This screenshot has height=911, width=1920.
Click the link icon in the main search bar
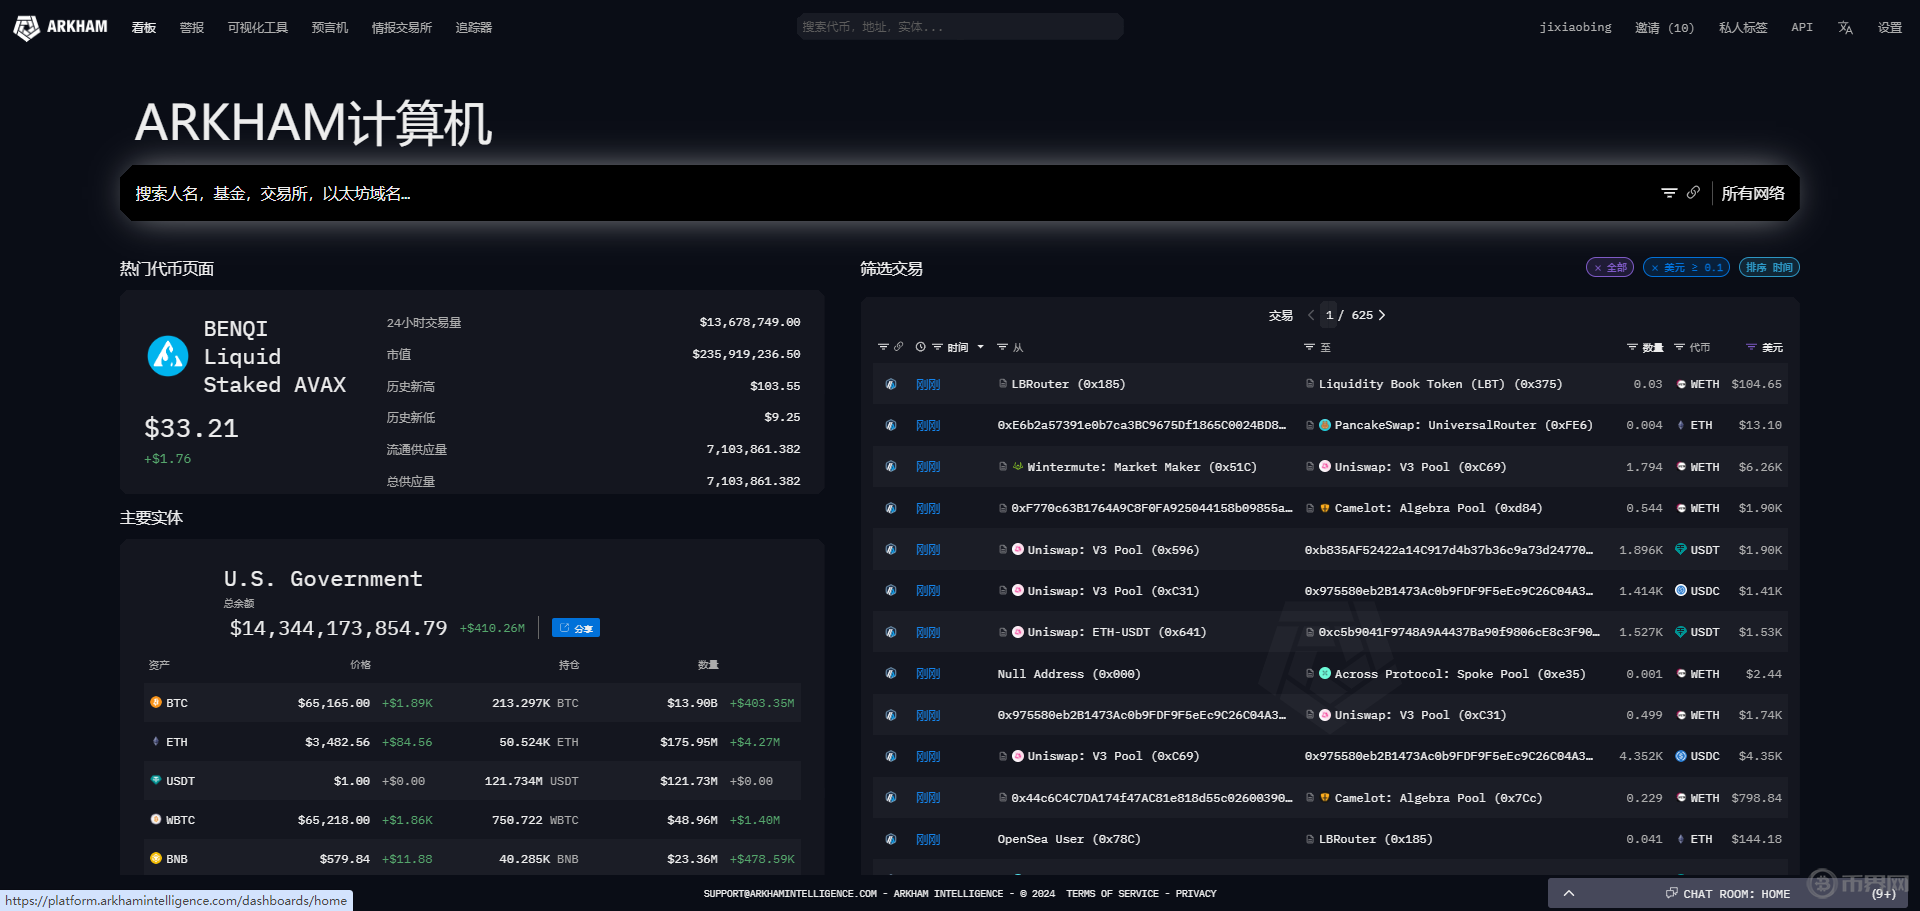[1693, 193]
